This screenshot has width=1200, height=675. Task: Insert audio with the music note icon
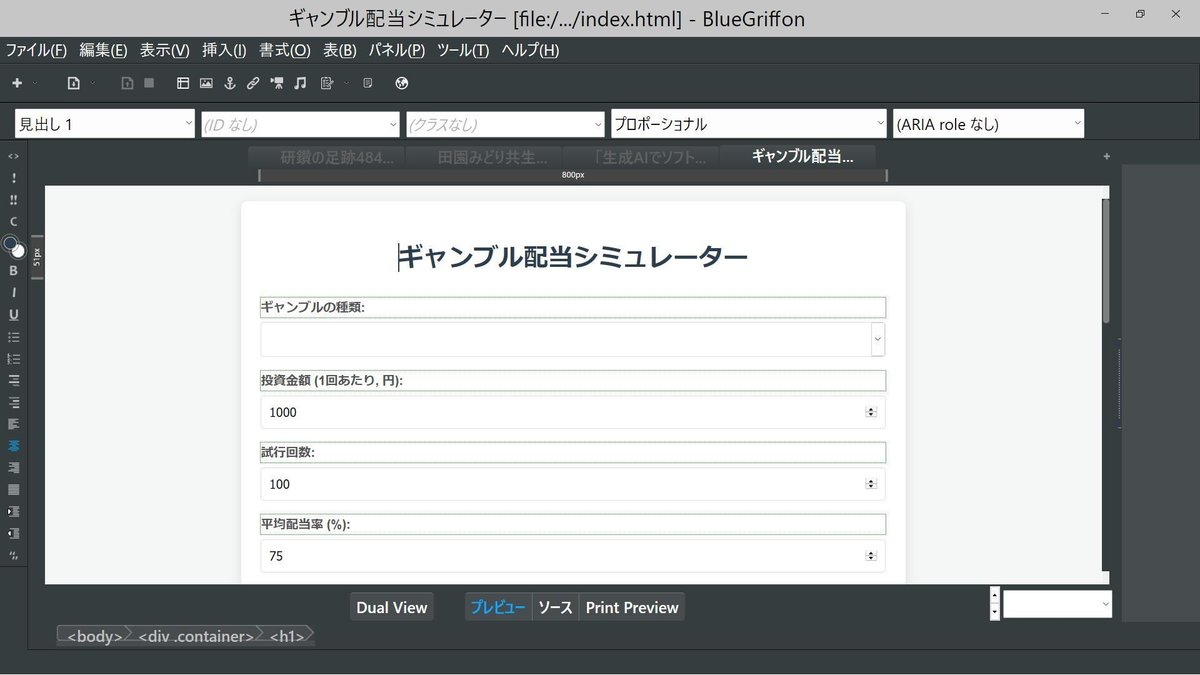tap(300, 83)
